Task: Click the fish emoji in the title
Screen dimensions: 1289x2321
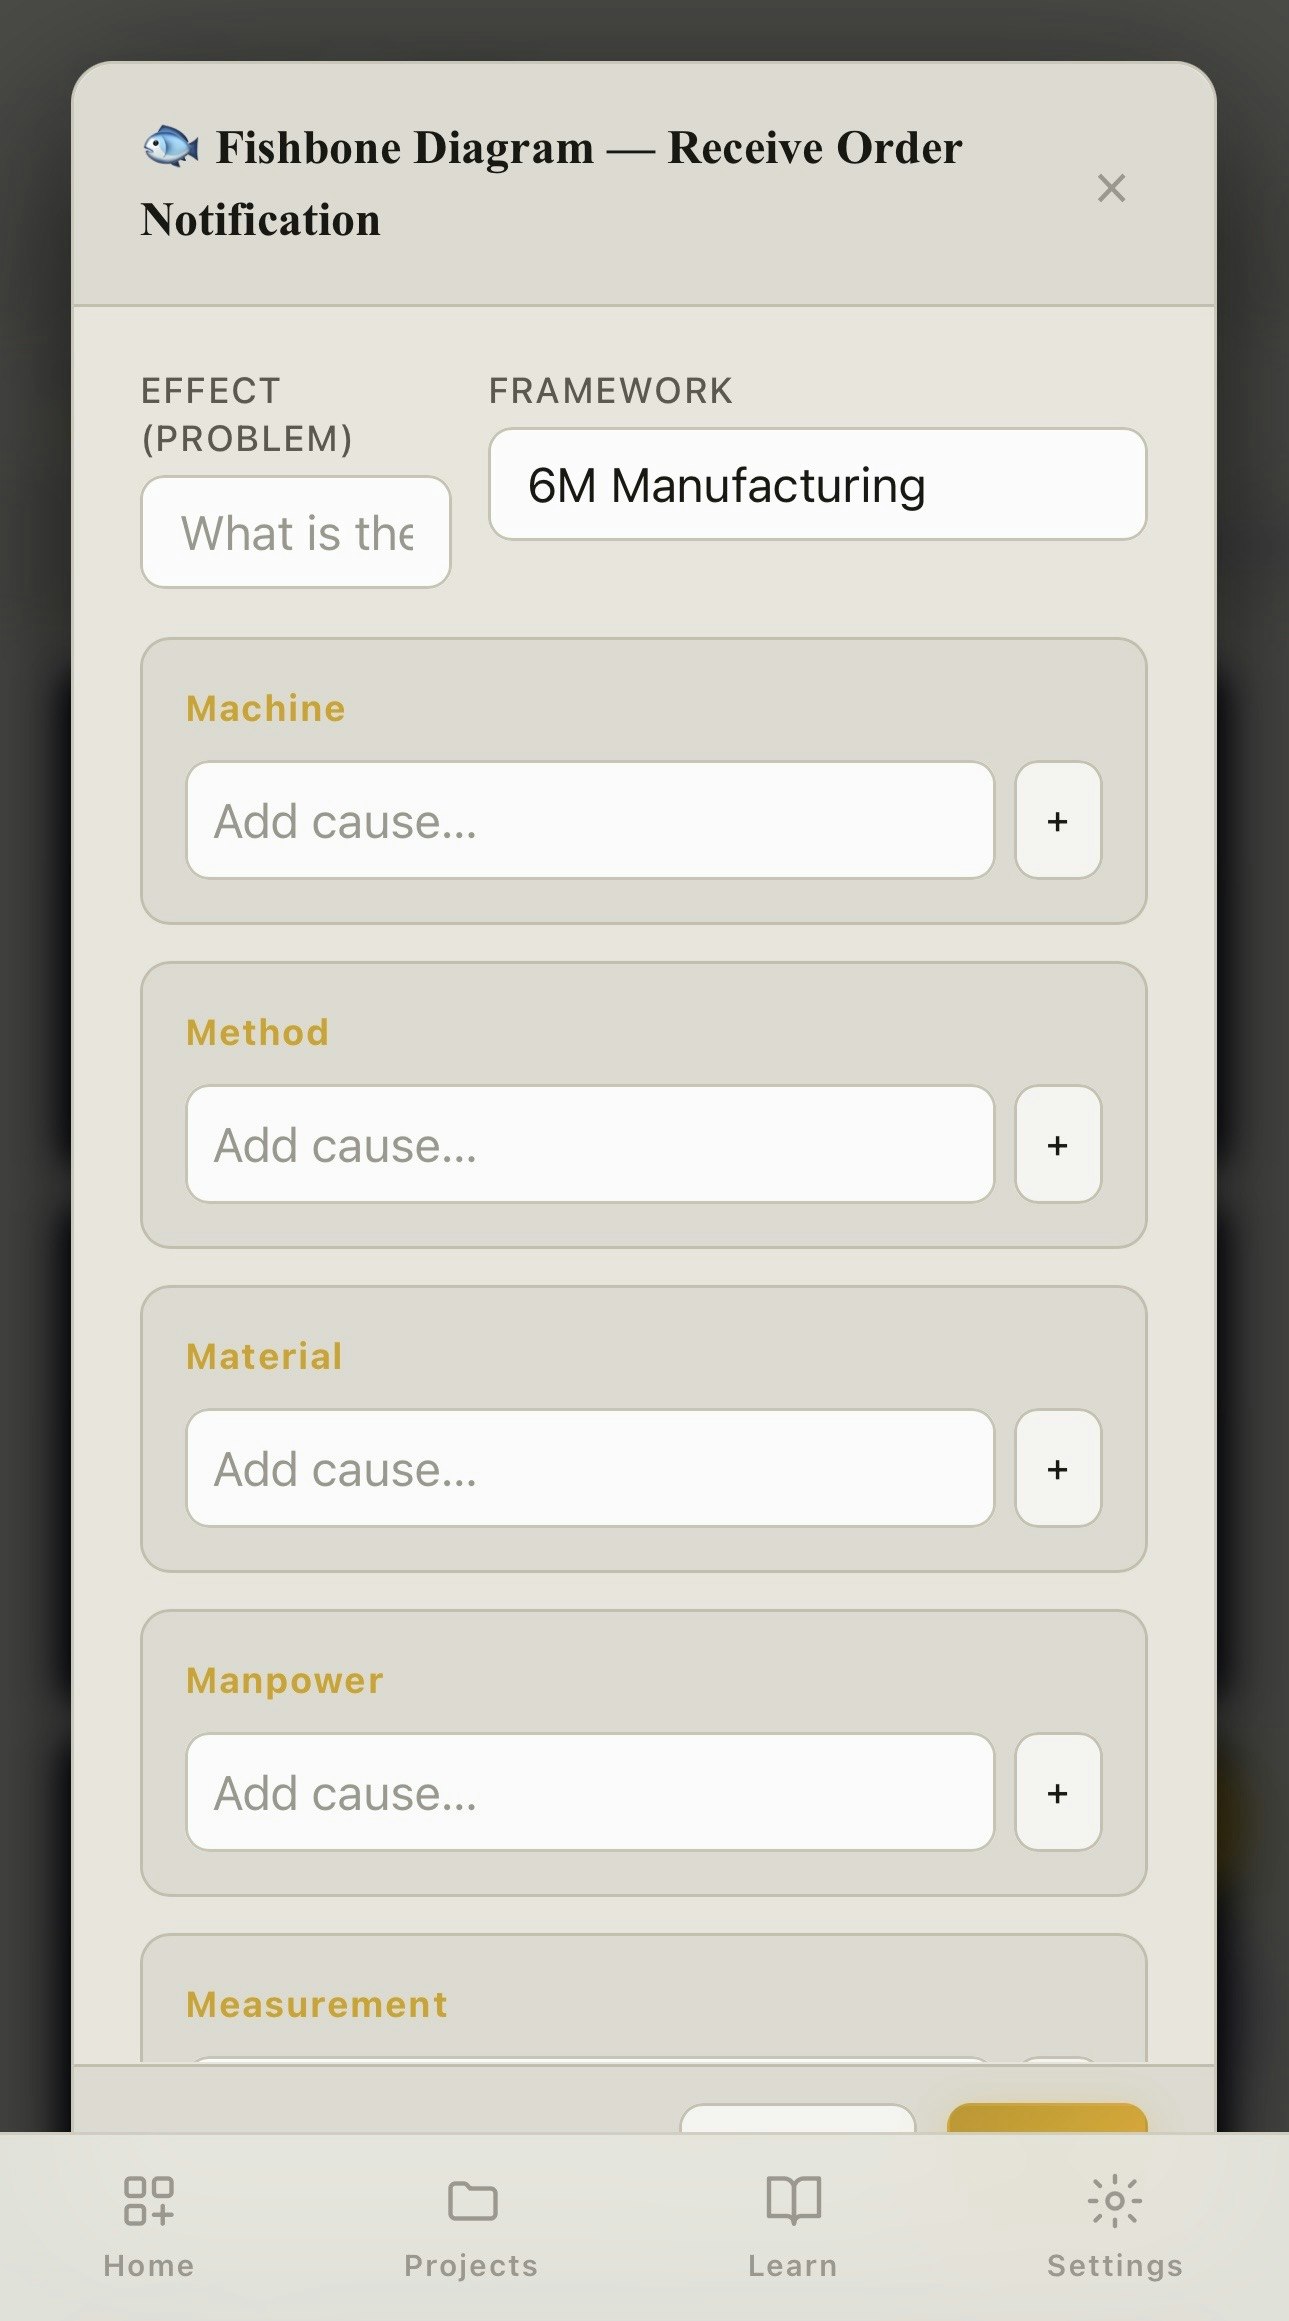Action: click(170, 147)
